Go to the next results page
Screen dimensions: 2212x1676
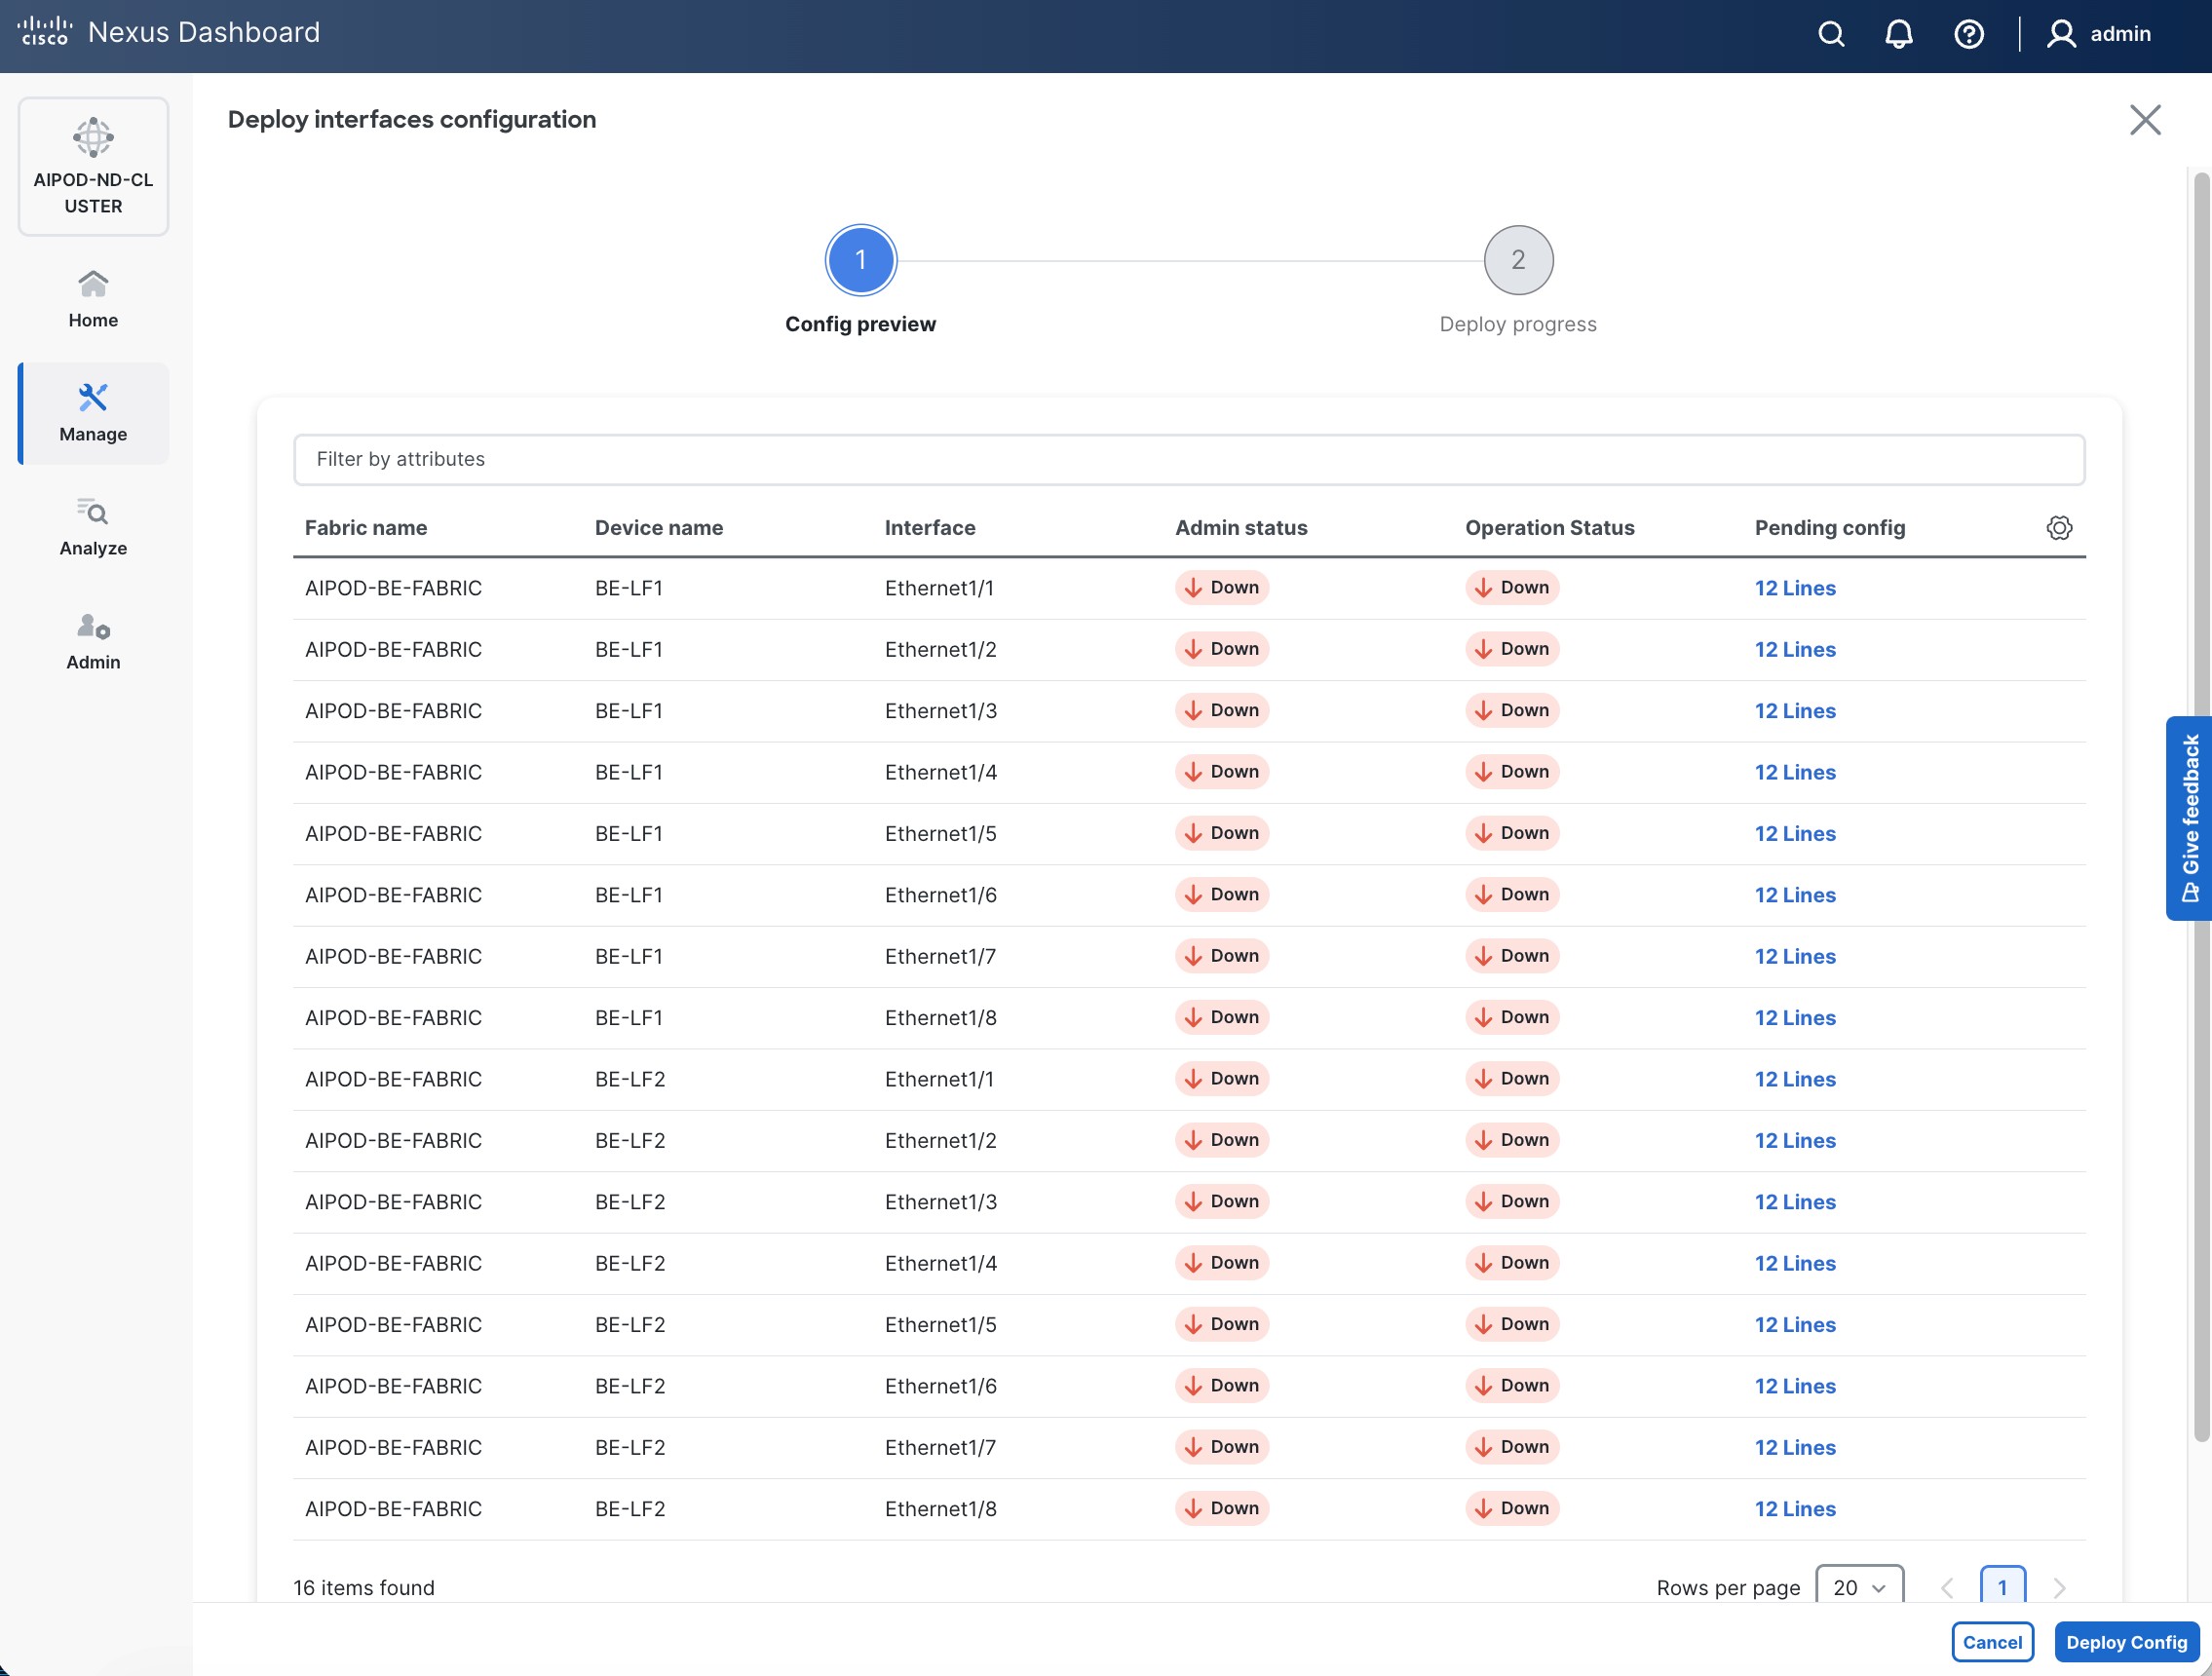pos(2058,1587)
